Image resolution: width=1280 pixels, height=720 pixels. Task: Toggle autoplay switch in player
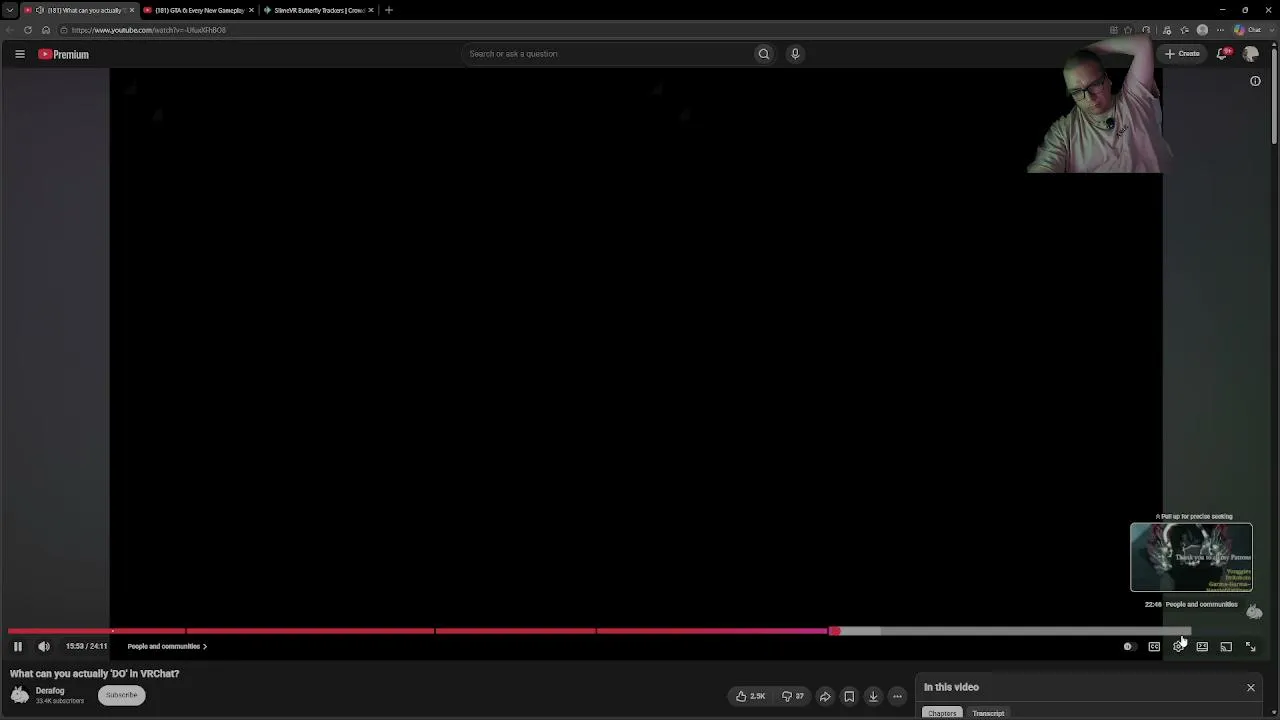[1128, 647]
